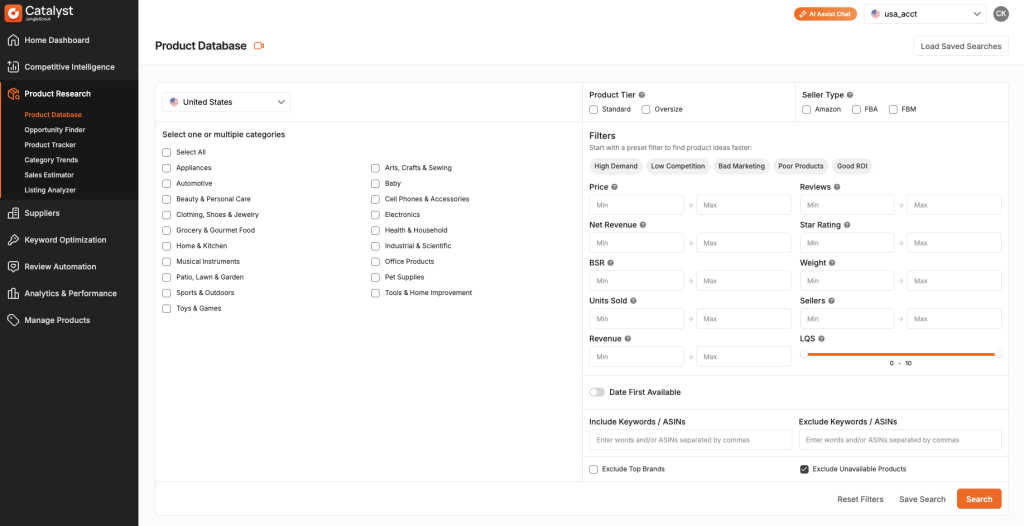Click the video tutorial icon beside Product Database
This screenshot has width=1024, height=526.
(x=259, y=46)
